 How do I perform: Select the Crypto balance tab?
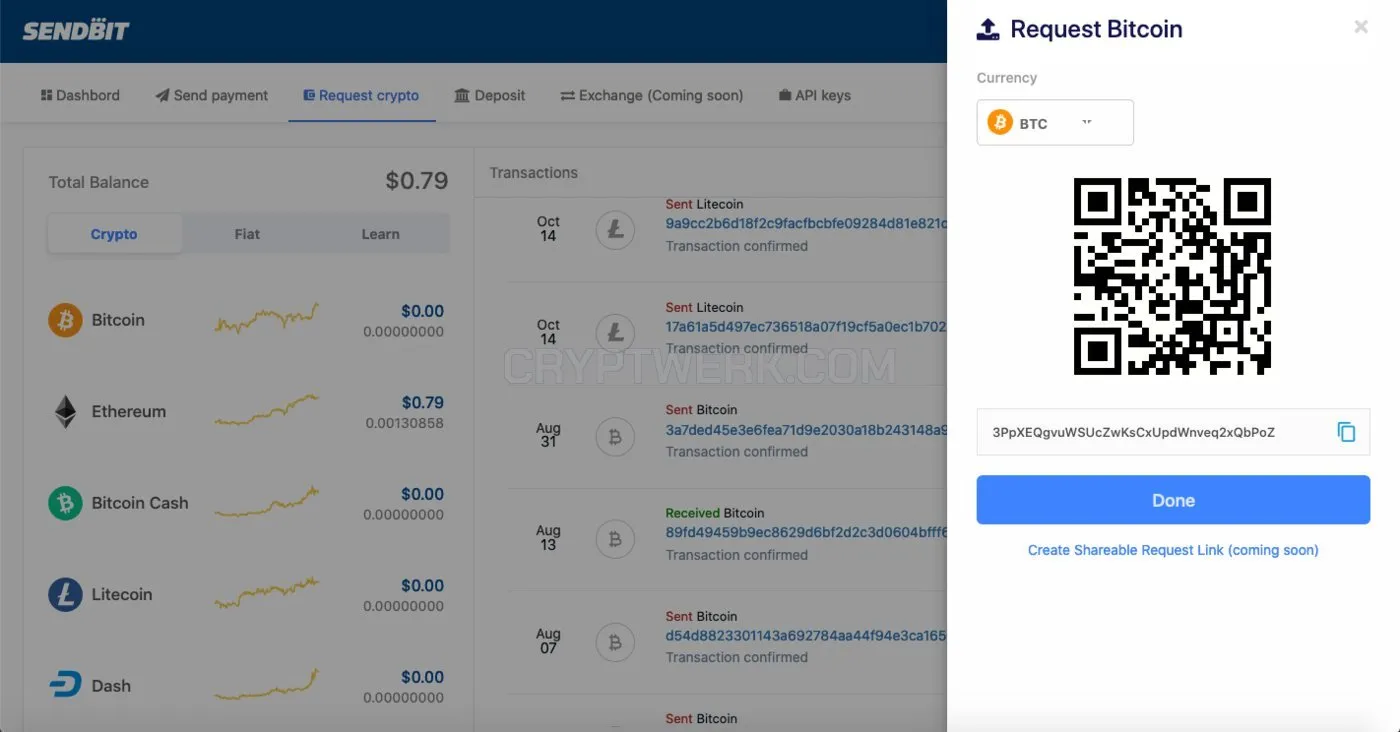[x=115, y=234]
